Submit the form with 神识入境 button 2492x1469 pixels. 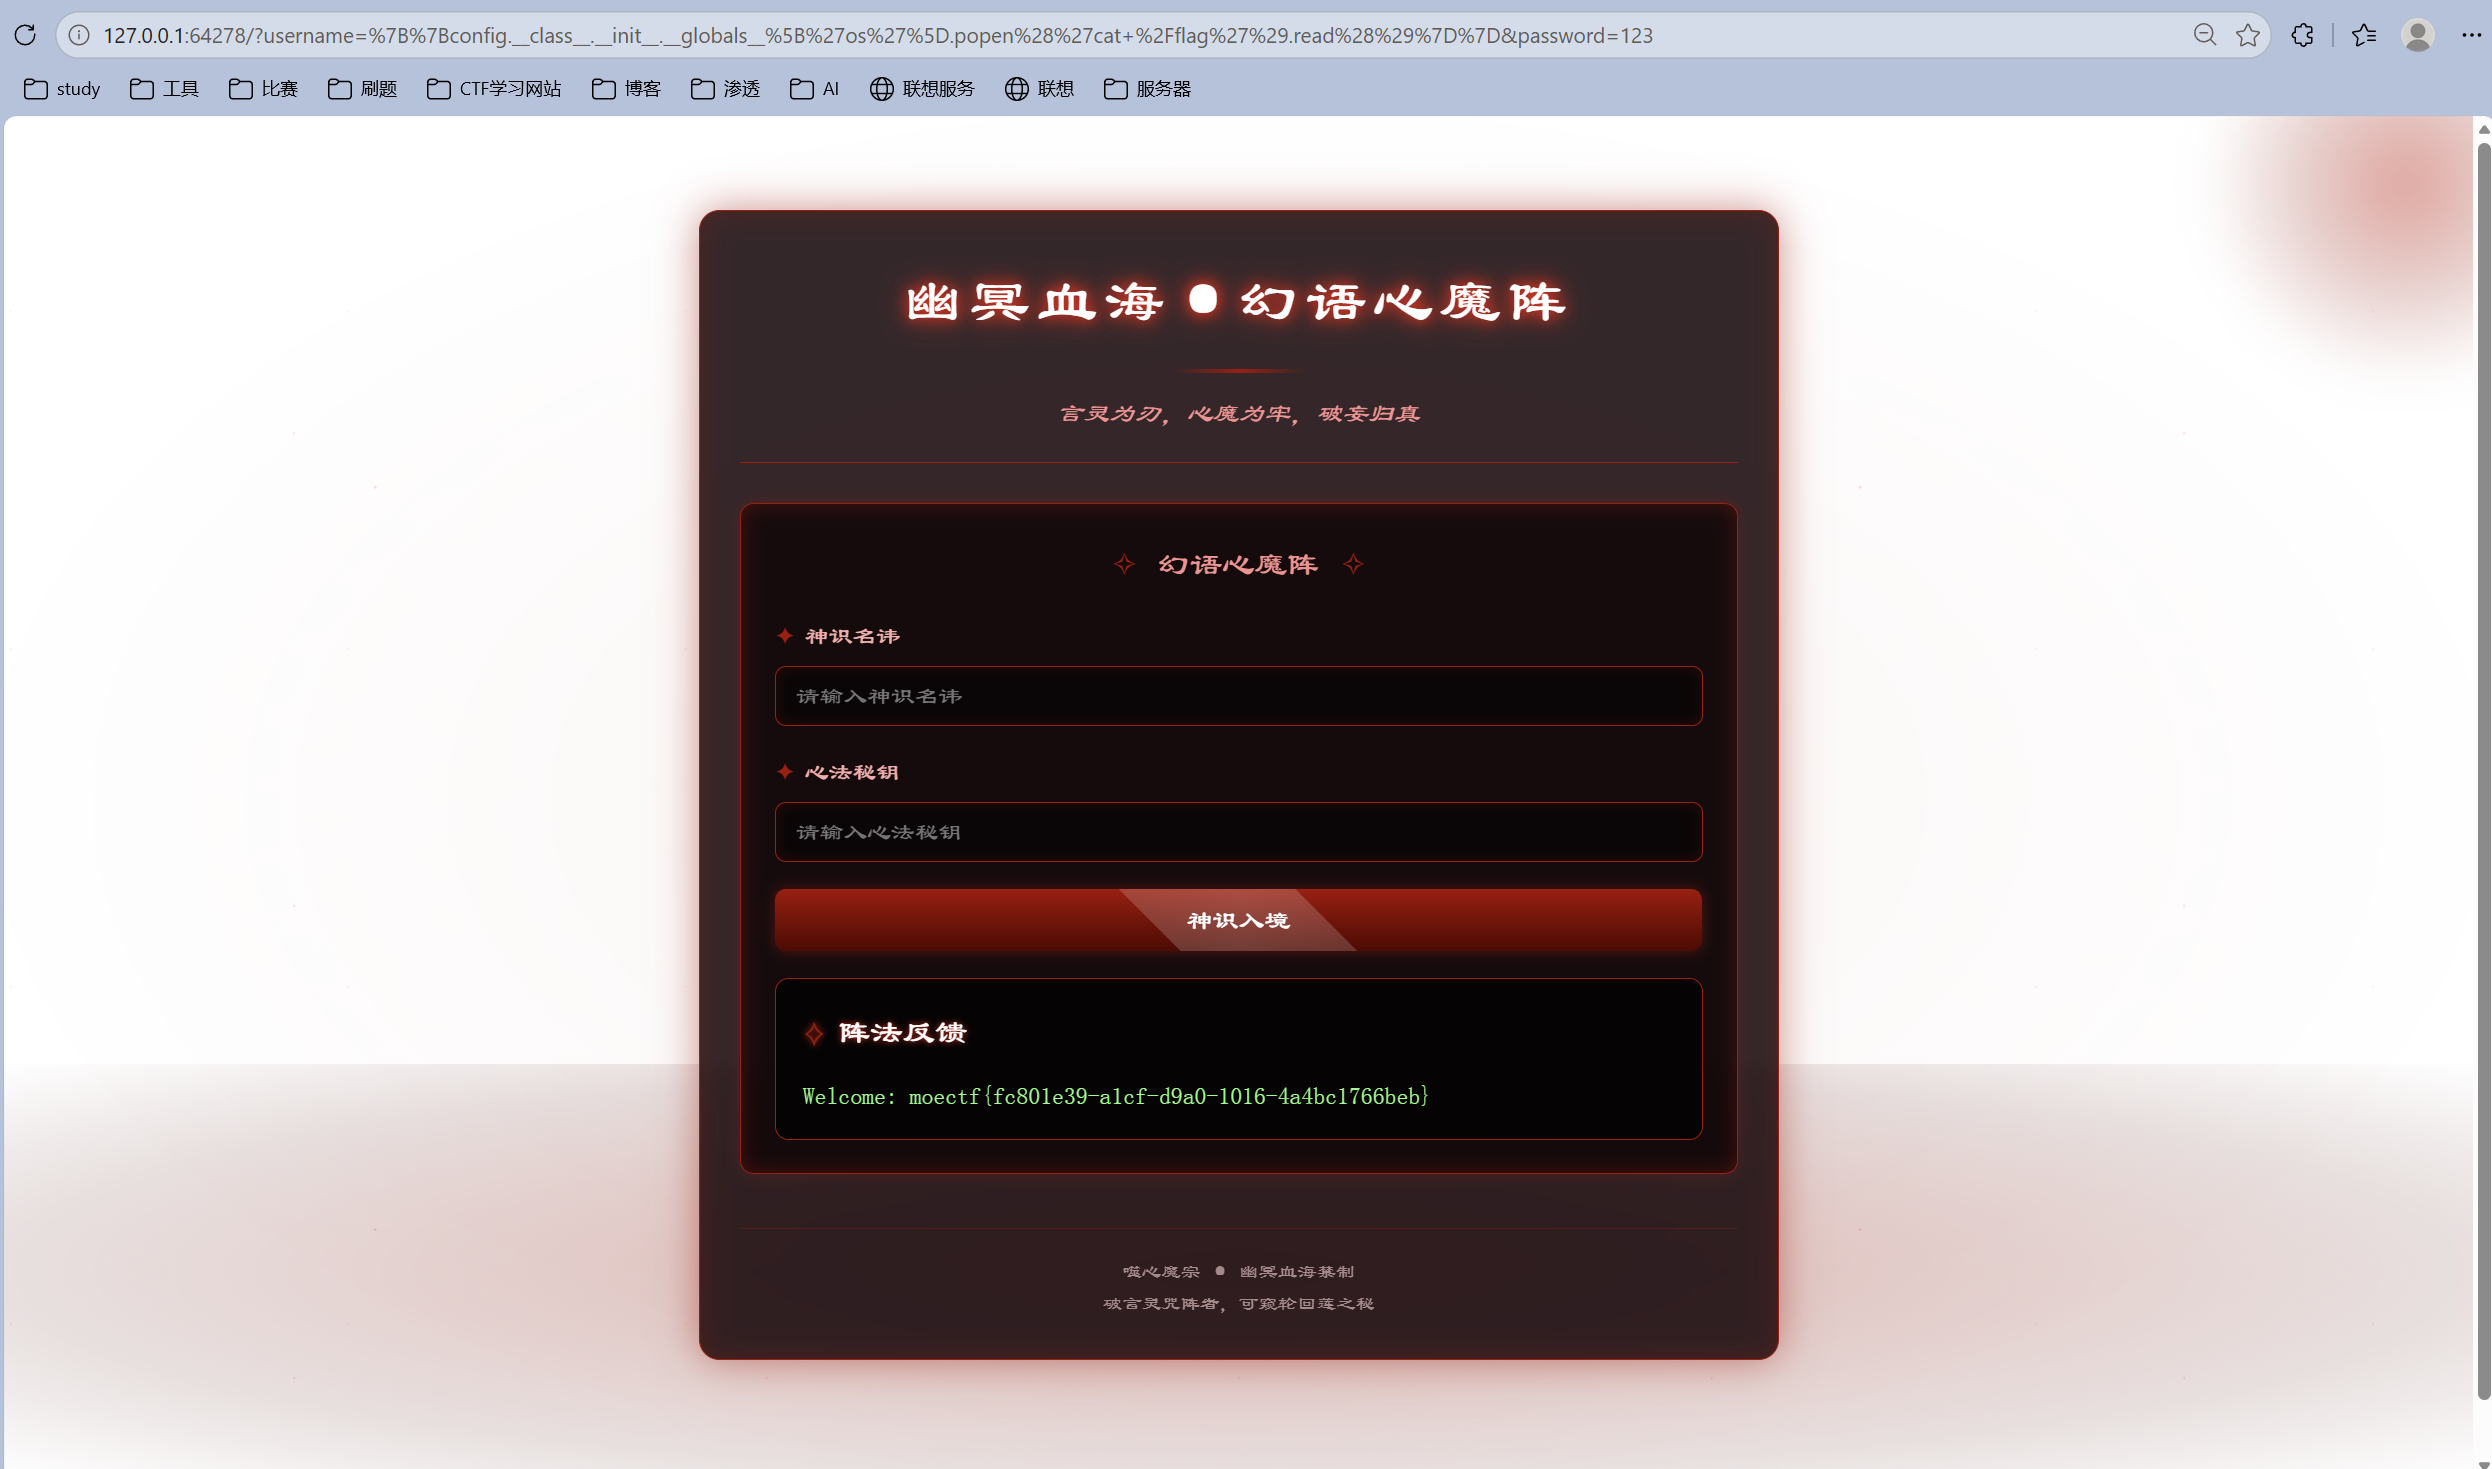pyautogui.click(x=1238, y=920)
